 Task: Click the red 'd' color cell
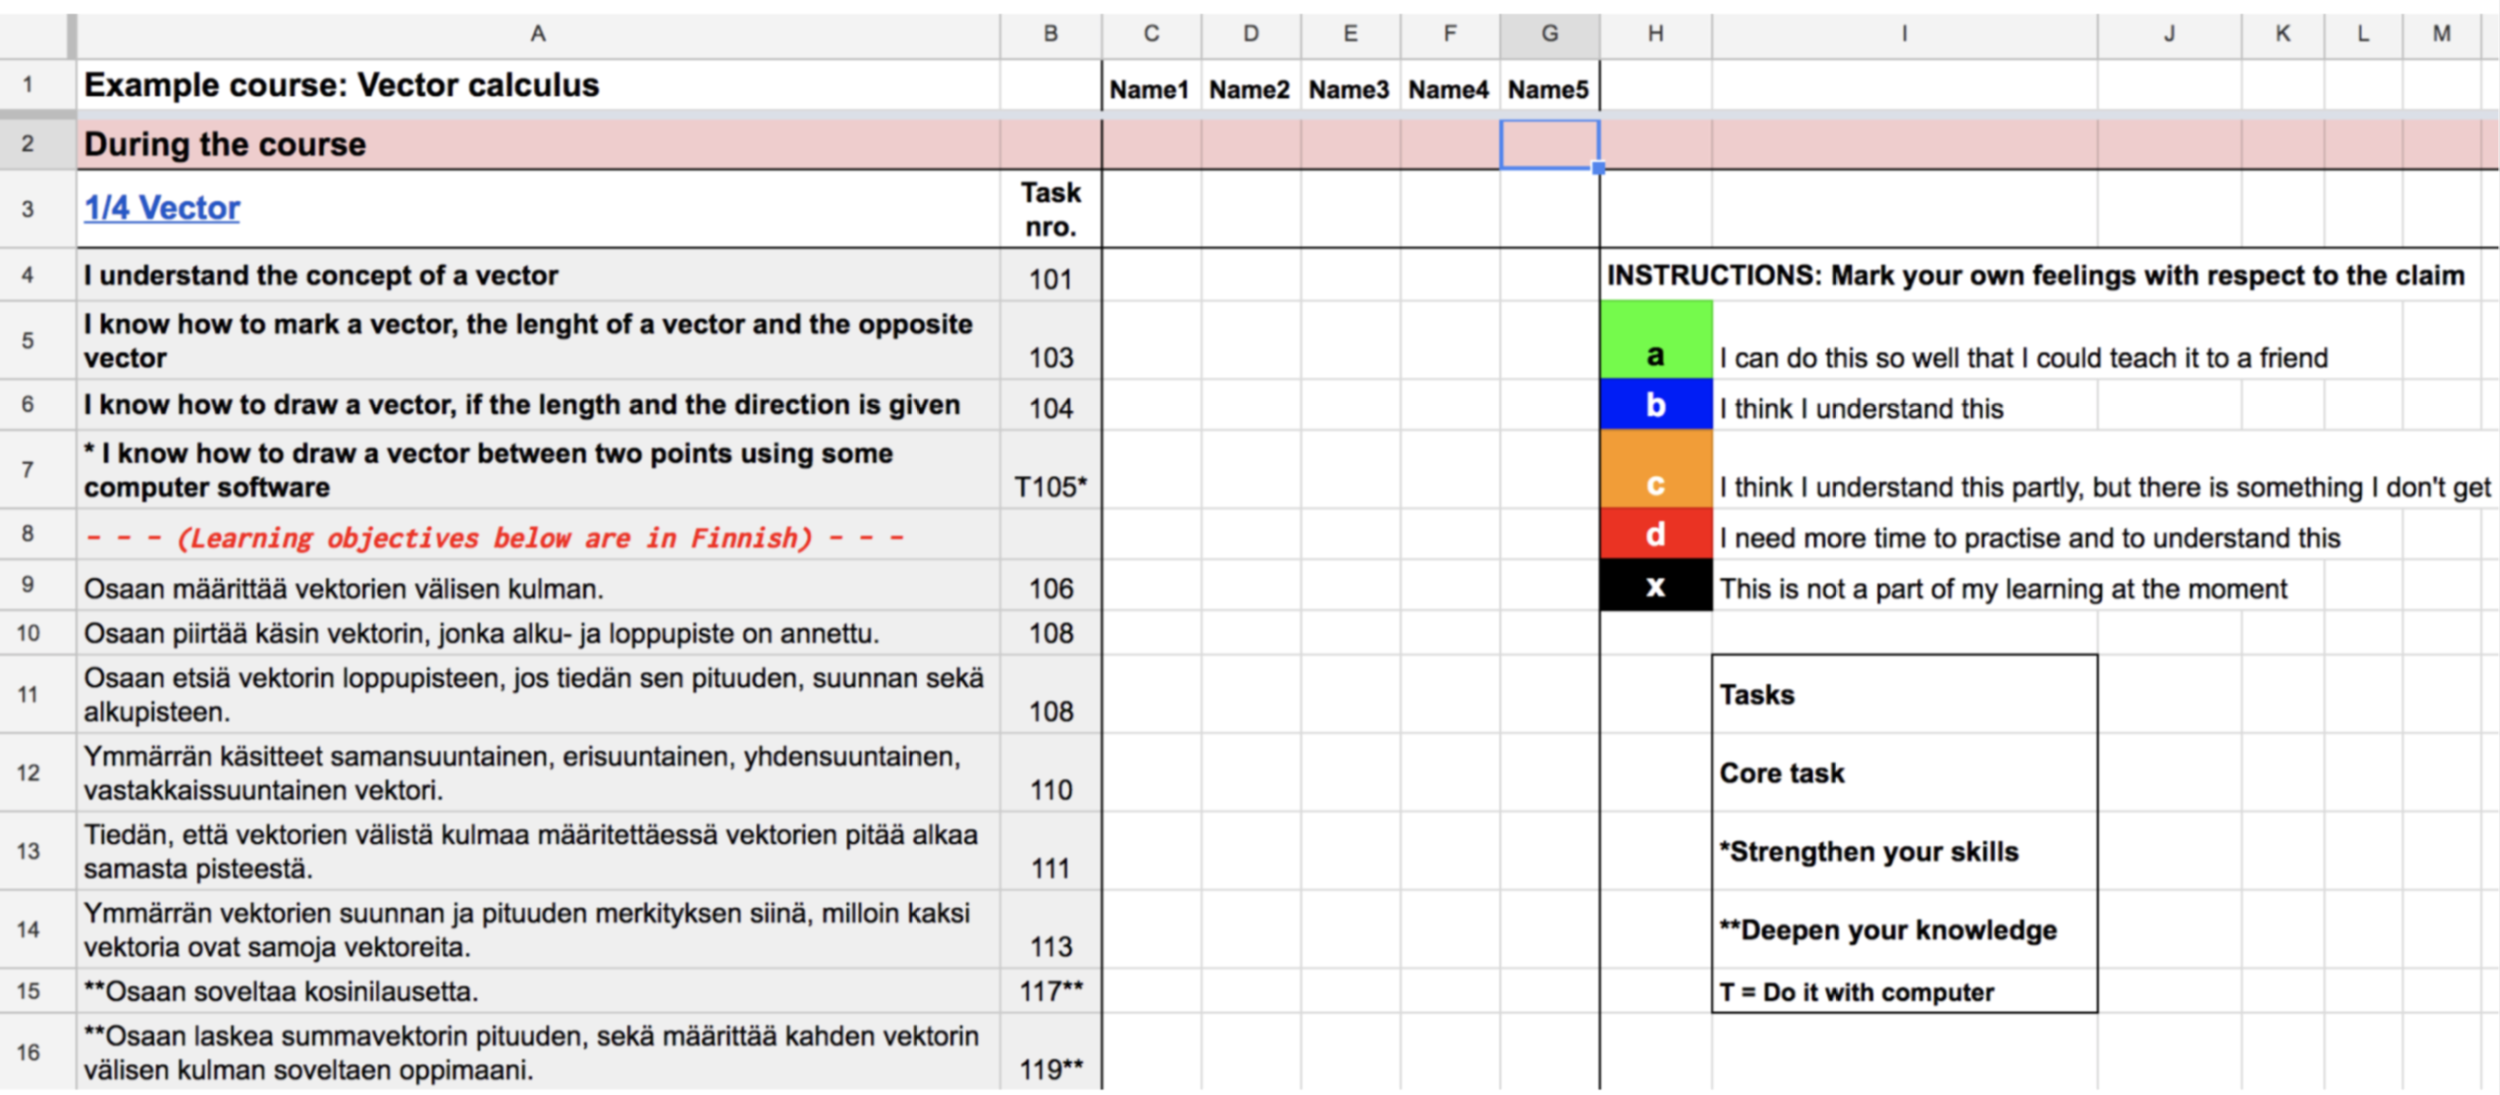coord(1655,534)
